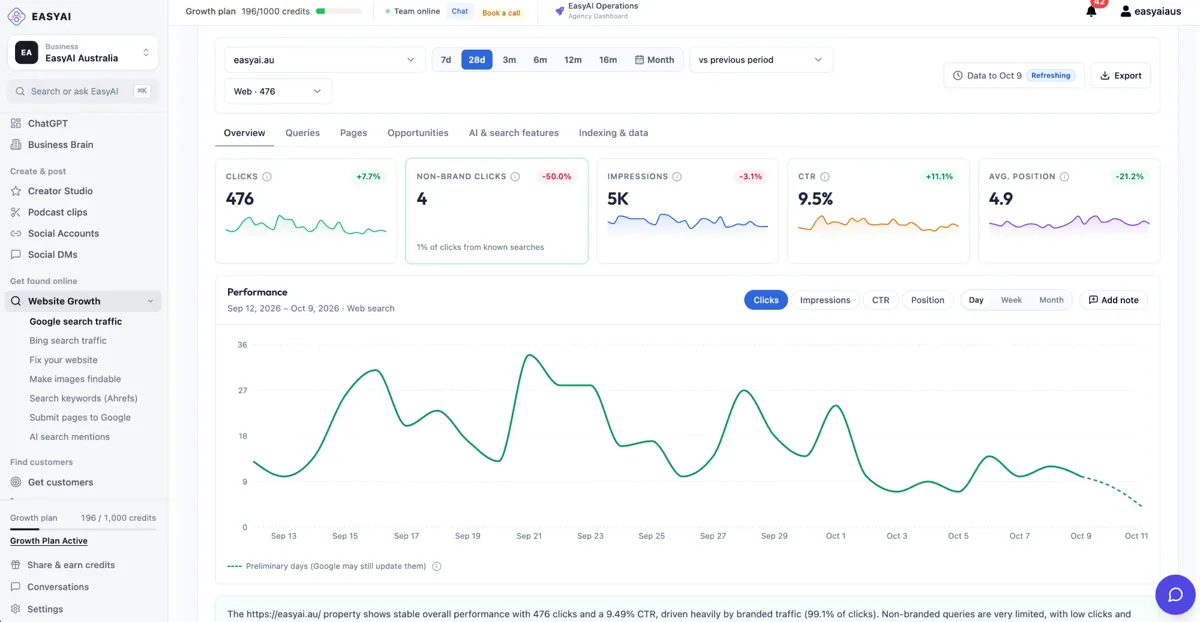Select the 7d date range
Viewport: 1200px width, 622px height.
coord(446,60)
